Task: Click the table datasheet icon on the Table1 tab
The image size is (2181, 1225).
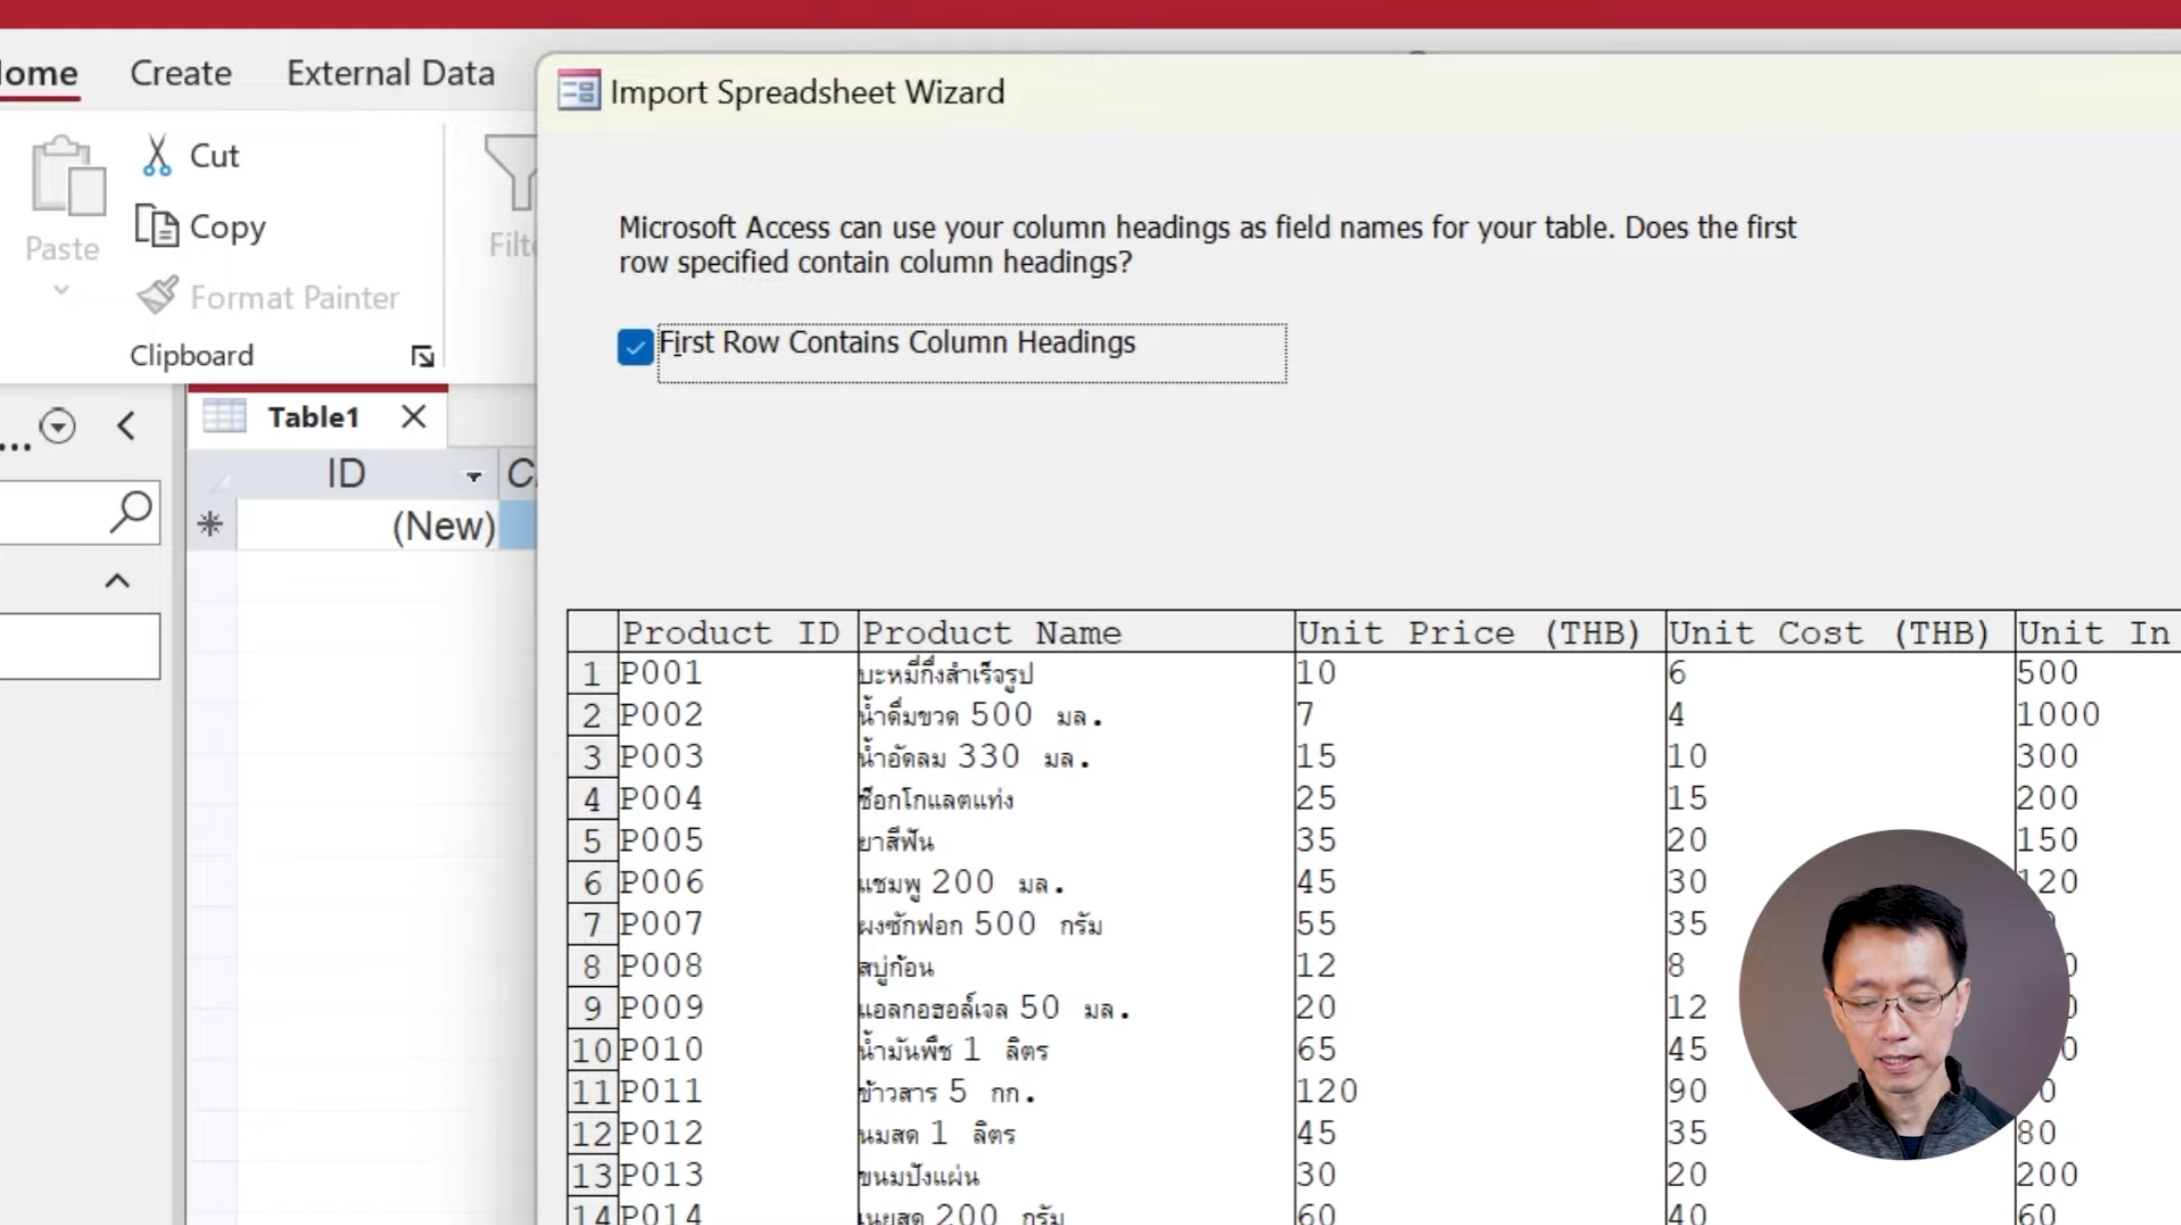Action: pyautogui.click(x=224, y=416)
